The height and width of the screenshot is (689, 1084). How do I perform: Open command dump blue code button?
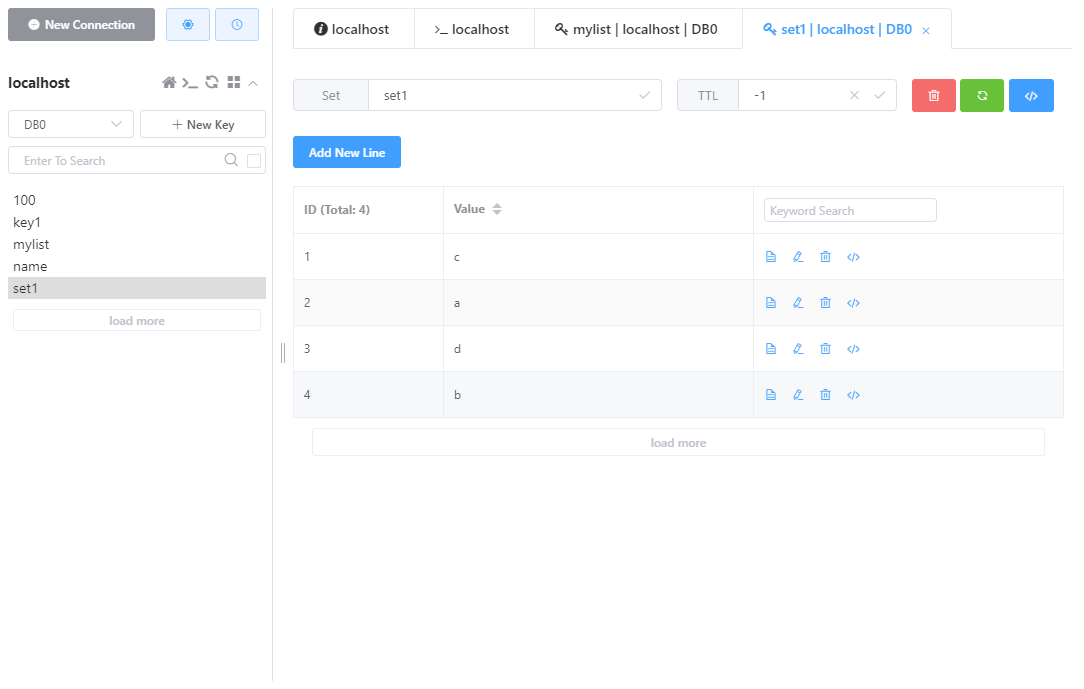pyautogui.click(x=1031, y=95)
